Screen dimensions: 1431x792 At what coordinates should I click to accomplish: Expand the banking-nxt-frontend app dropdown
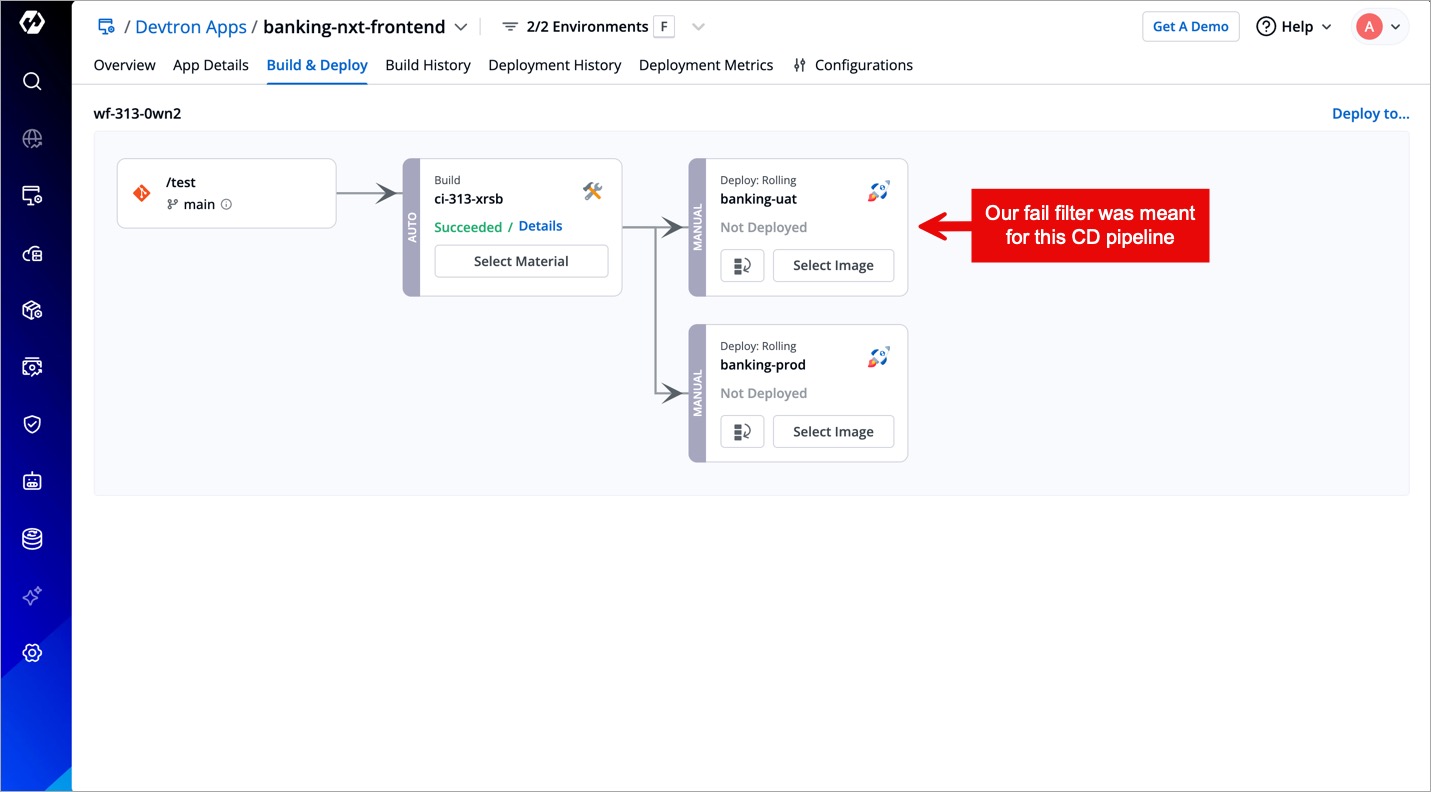(460, 27)
